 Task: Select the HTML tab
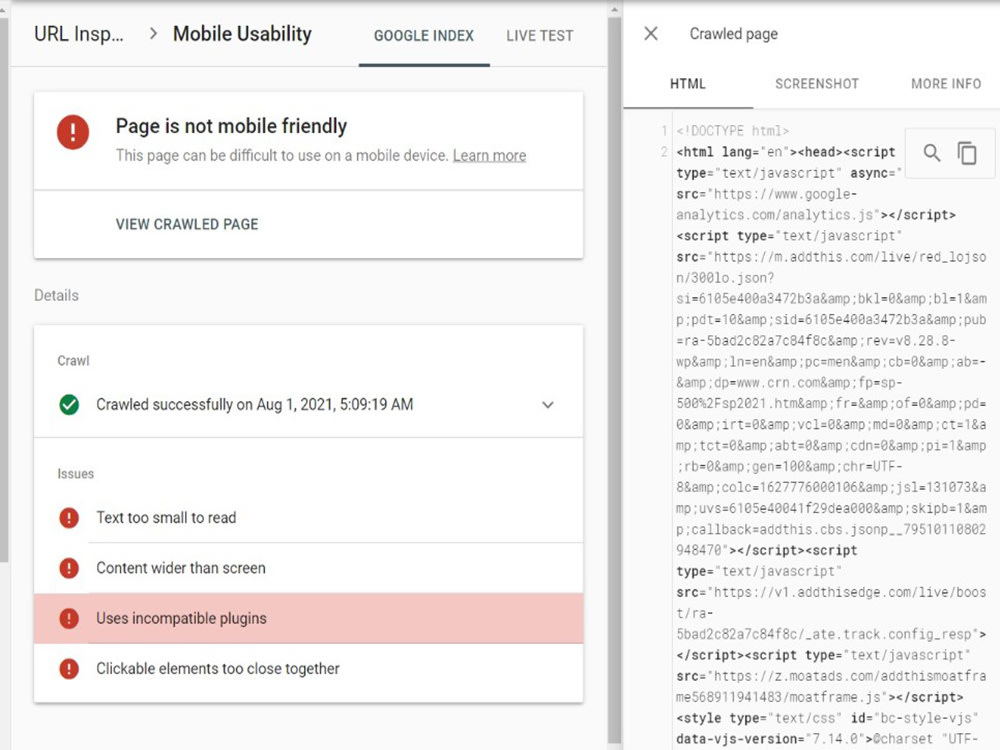pyautogui.click(x=687, y=84)
